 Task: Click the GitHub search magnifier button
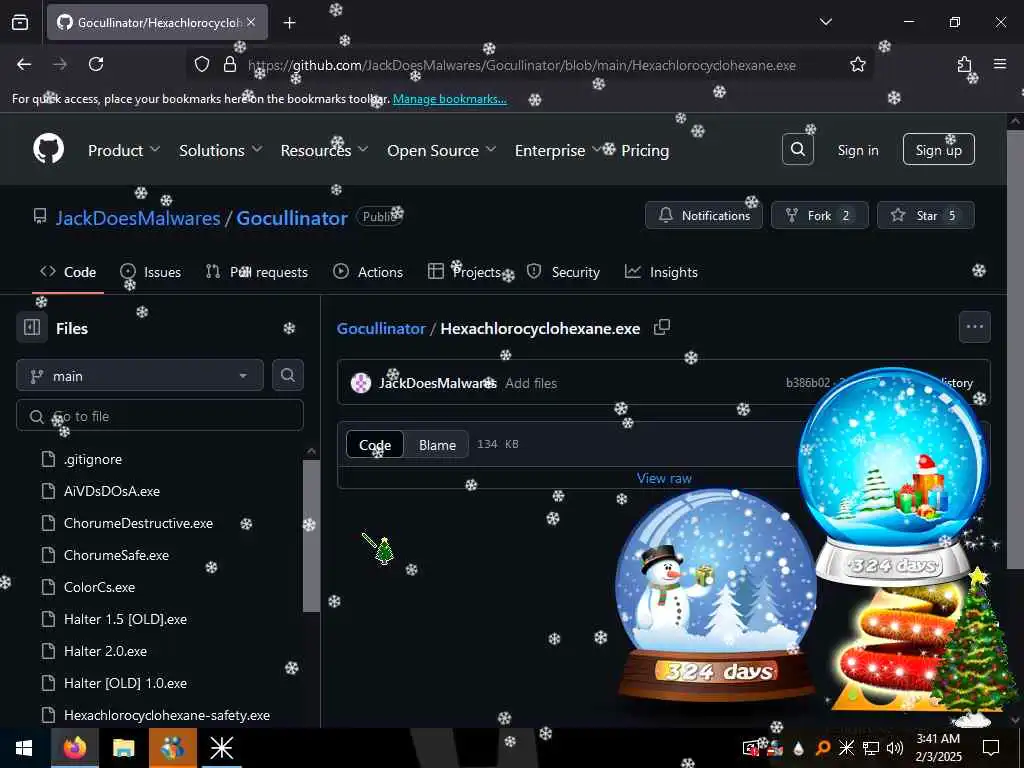click(797, 150)
